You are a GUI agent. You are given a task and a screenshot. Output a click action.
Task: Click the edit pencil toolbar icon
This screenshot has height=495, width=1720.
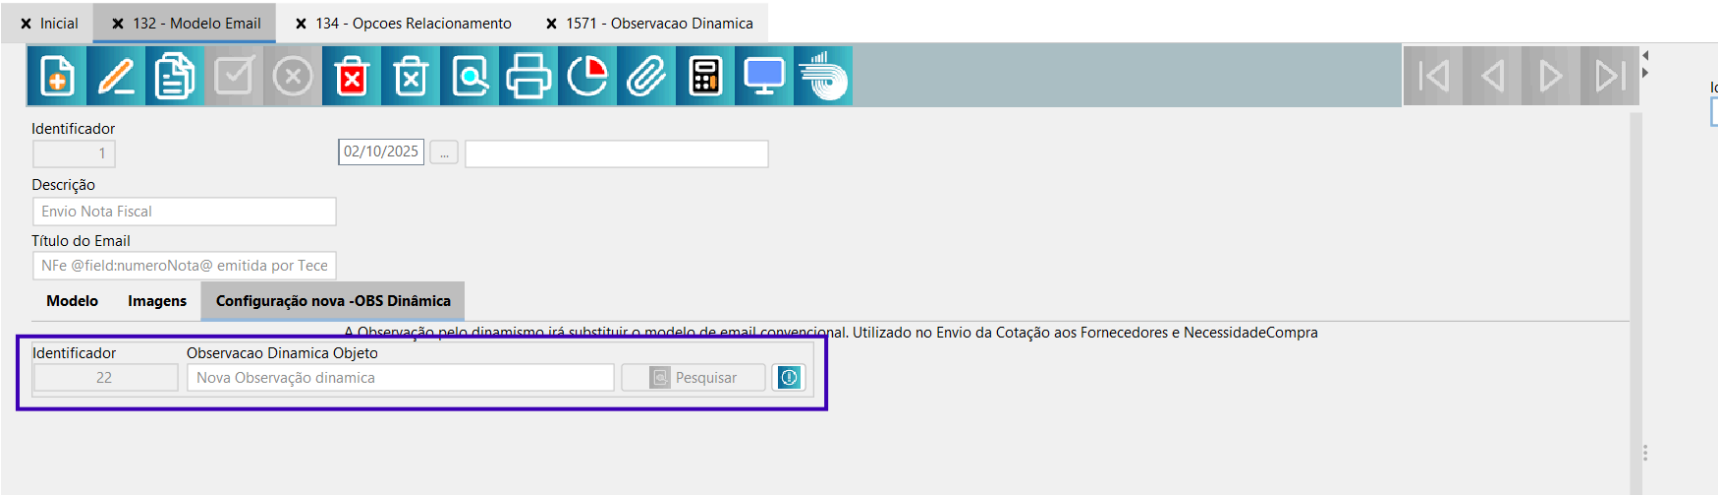[x=115, y=76]
